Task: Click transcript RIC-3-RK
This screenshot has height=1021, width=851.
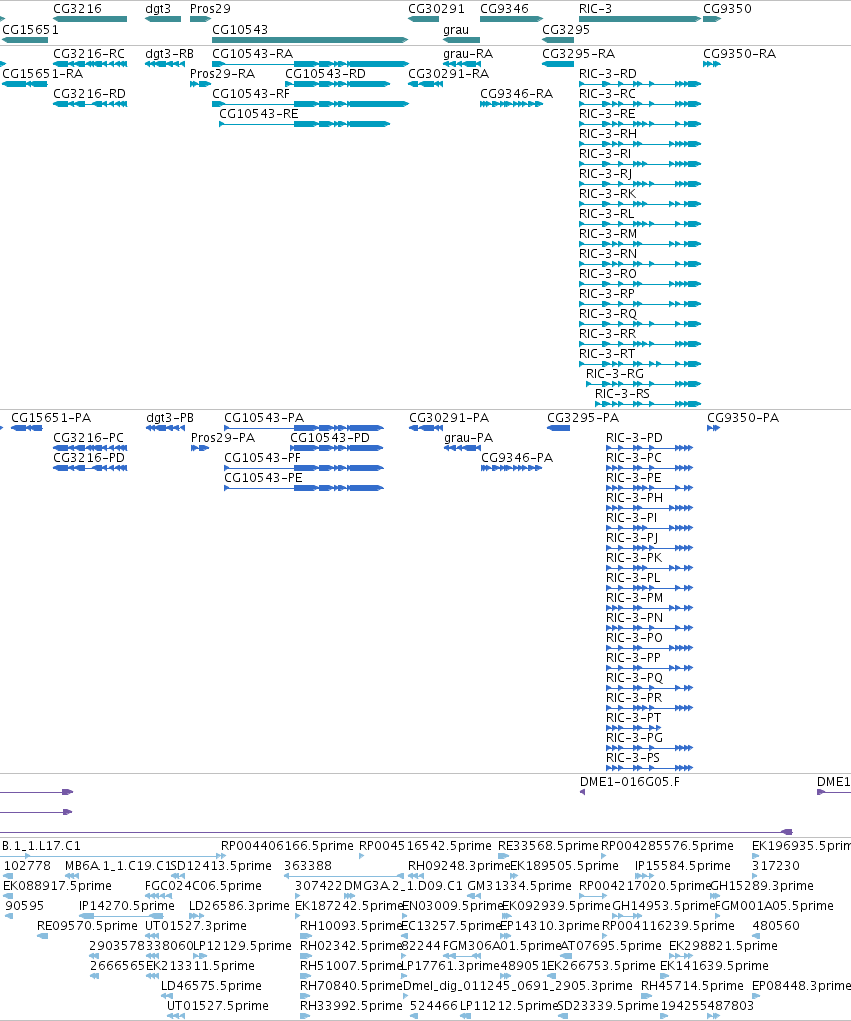Action: pyautogui.click(x=607, y=194)
